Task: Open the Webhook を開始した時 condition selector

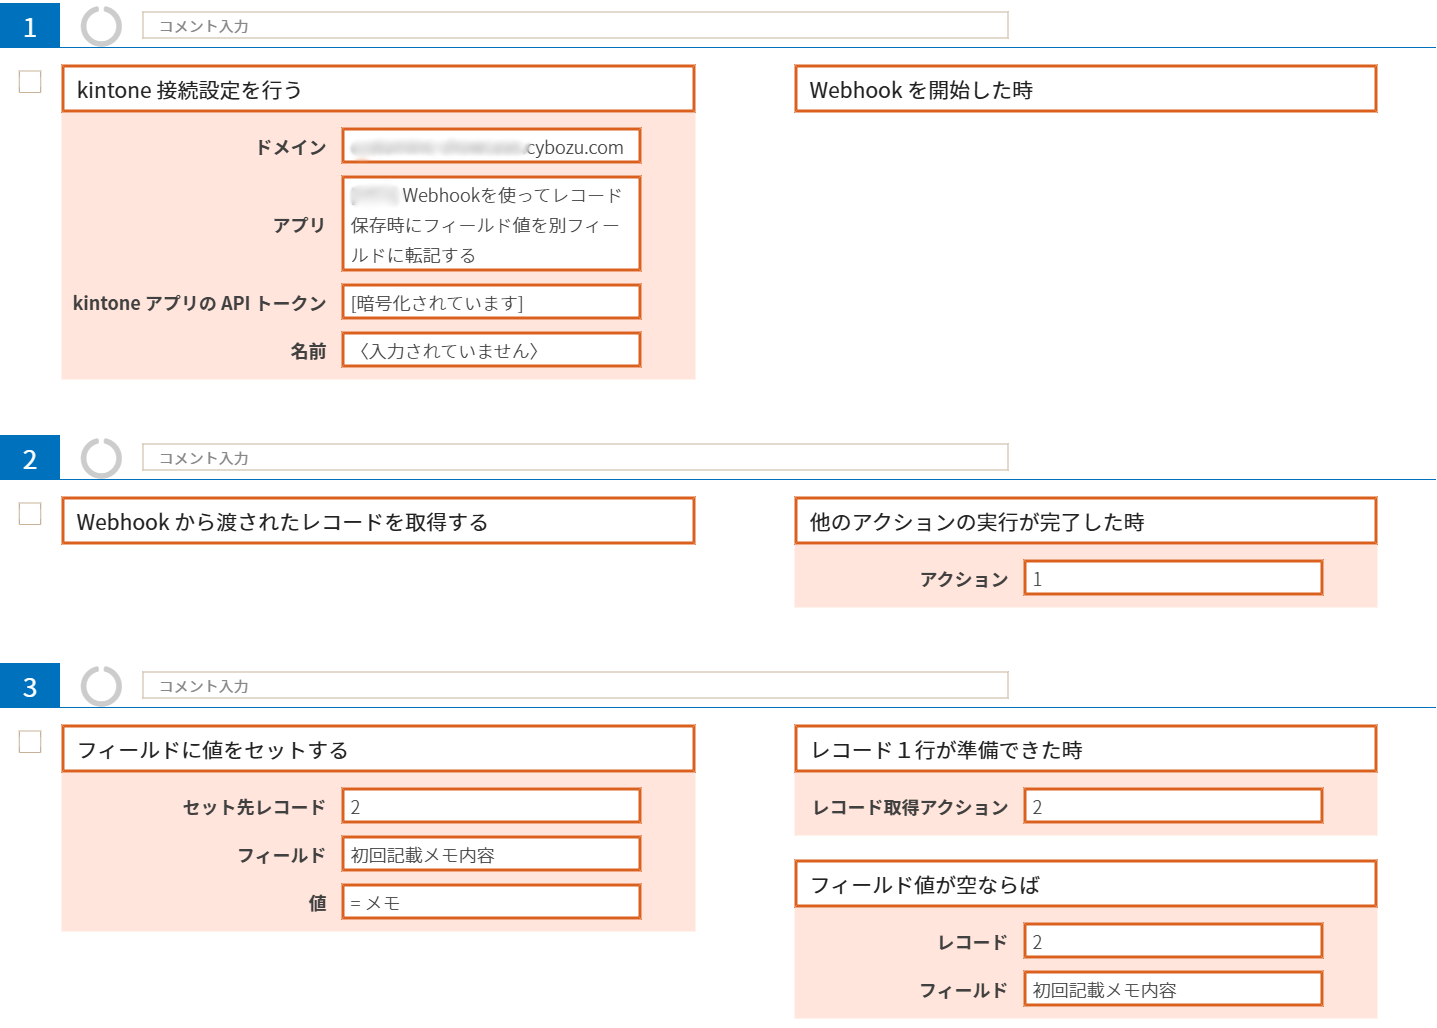Action: [x=1086, y=89]
